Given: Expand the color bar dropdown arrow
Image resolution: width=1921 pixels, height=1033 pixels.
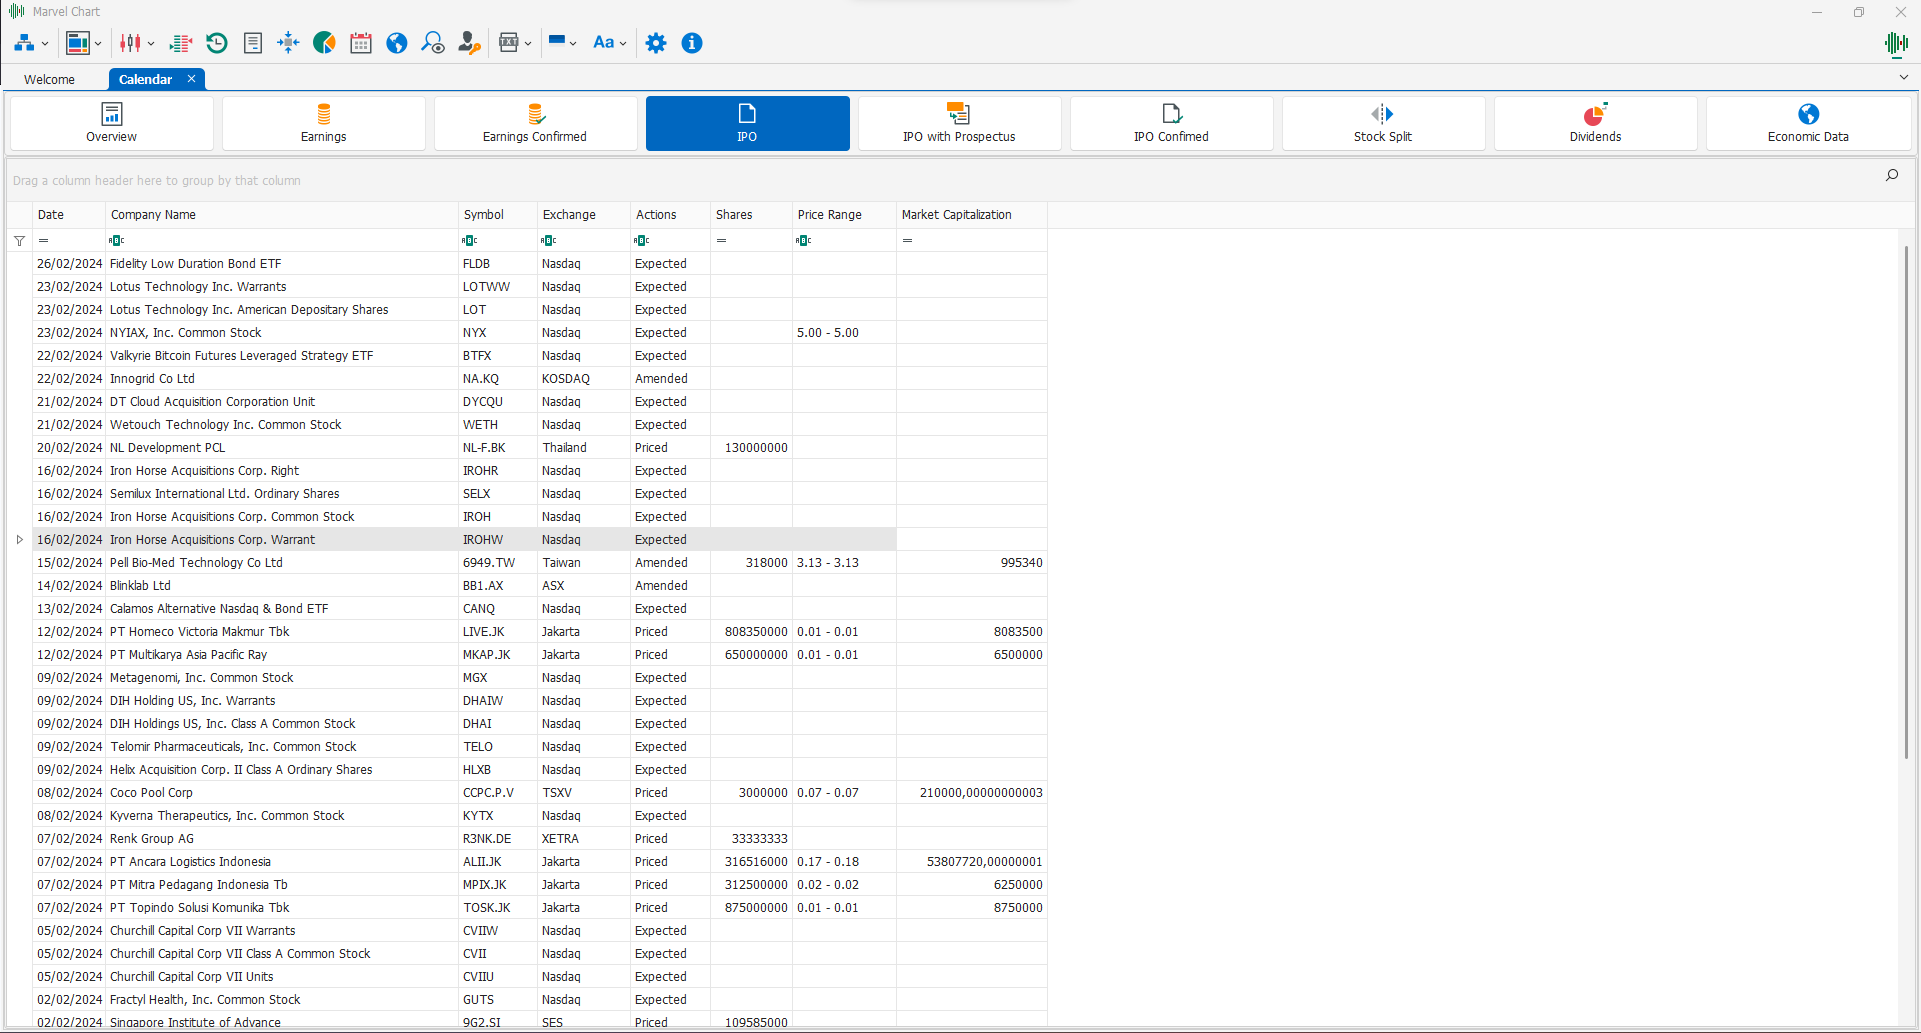Looking at the screenshot, I should 573,44.
